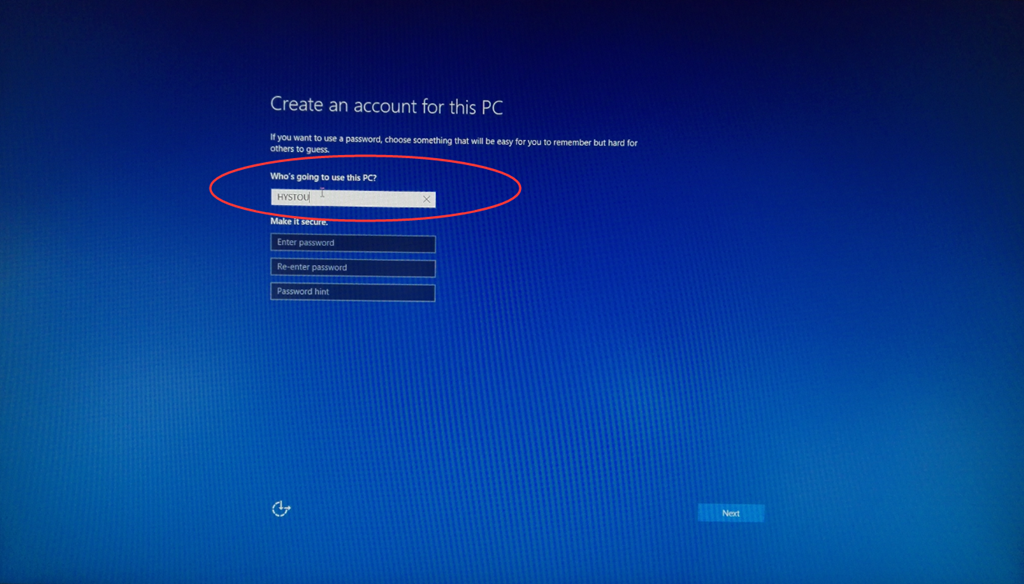Click the password advice paragraph under the heading
Image resolution: width=1024 pixels, height=584 pixels.
click(453, 142)
